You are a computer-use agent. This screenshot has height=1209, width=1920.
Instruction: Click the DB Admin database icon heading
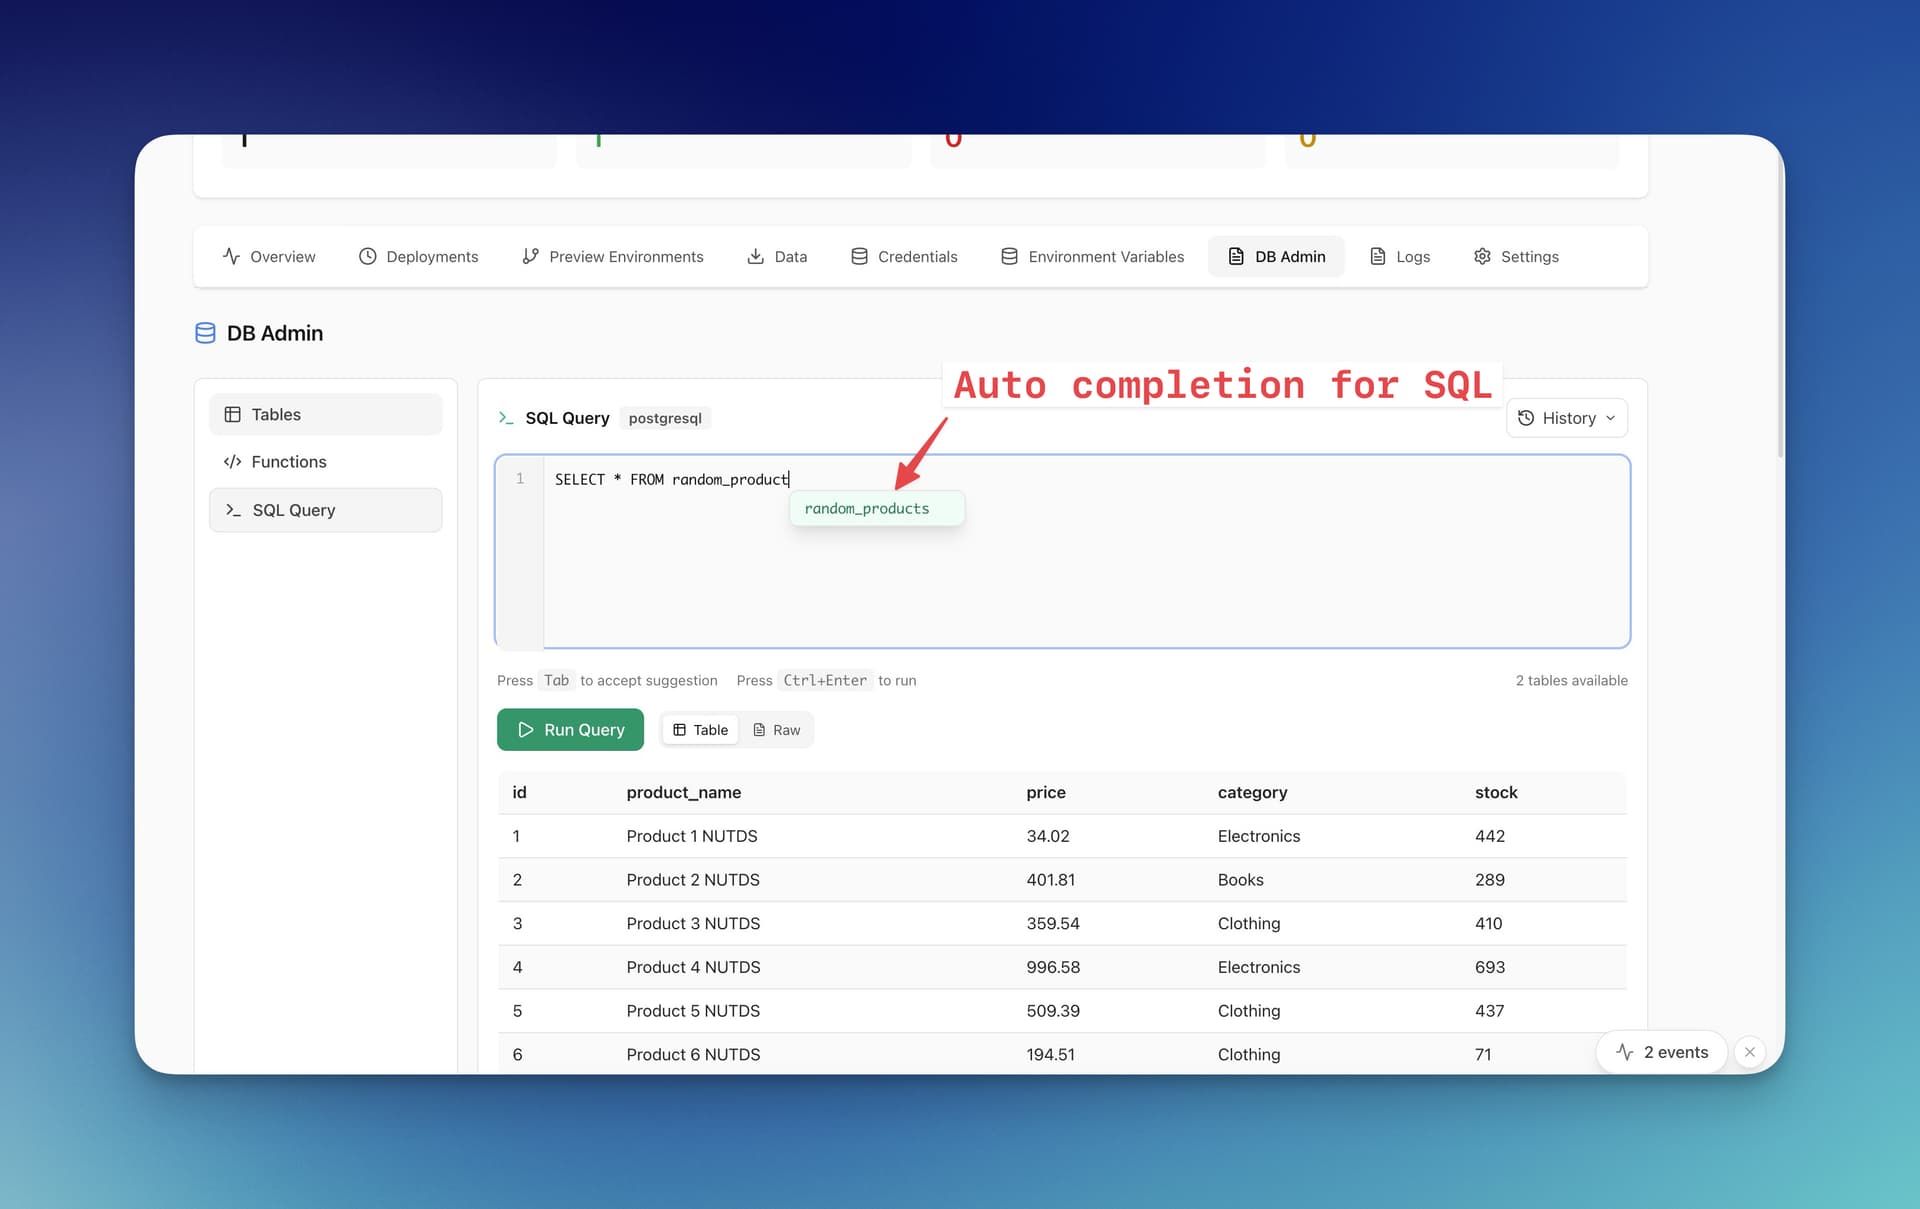205,332
